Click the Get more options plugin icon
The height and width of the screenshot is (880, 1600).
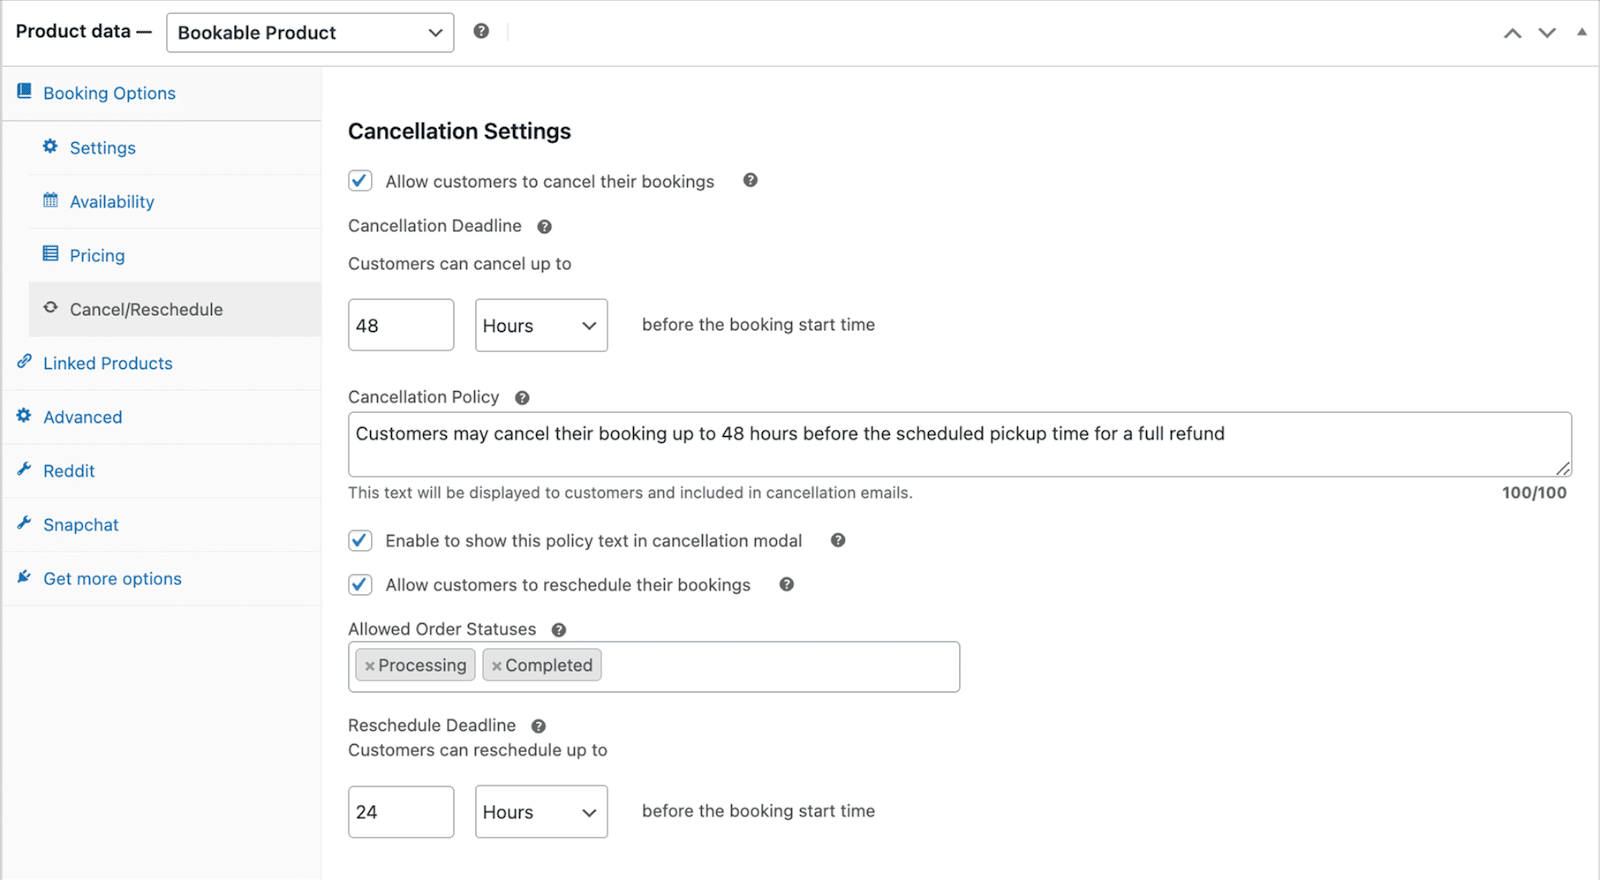24,577
